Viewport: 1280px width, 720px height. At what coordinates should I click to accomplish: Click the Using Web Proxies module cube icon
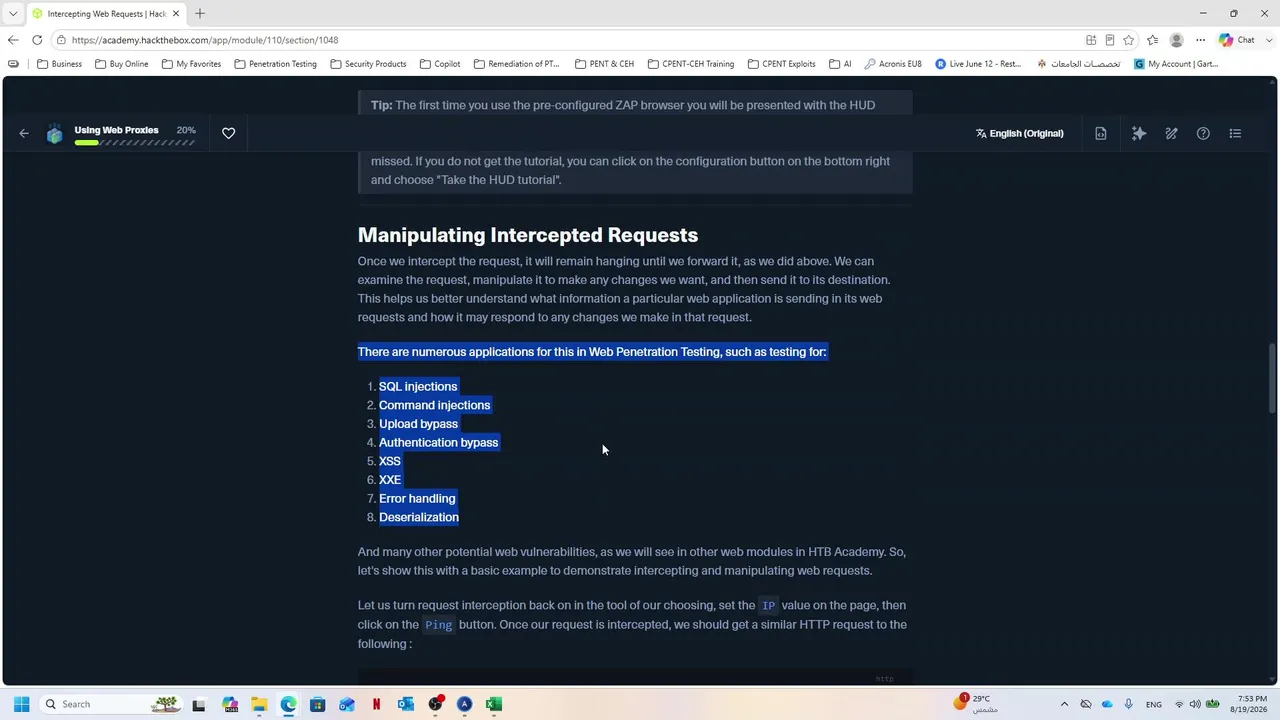[x=55, y=134]
